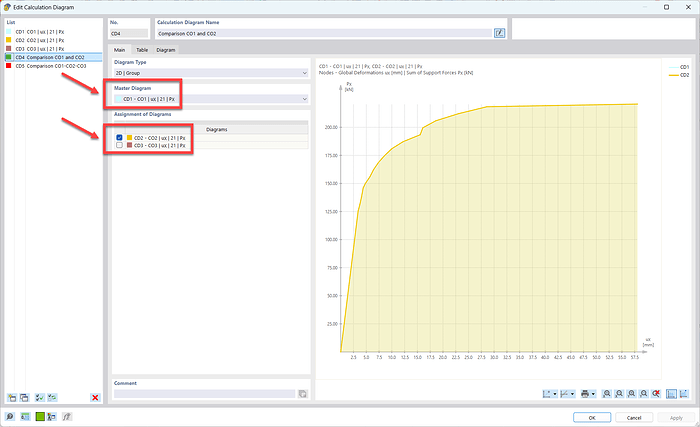Click the function fx icon at bottom left
700x427 pixels.
point(66,416)
